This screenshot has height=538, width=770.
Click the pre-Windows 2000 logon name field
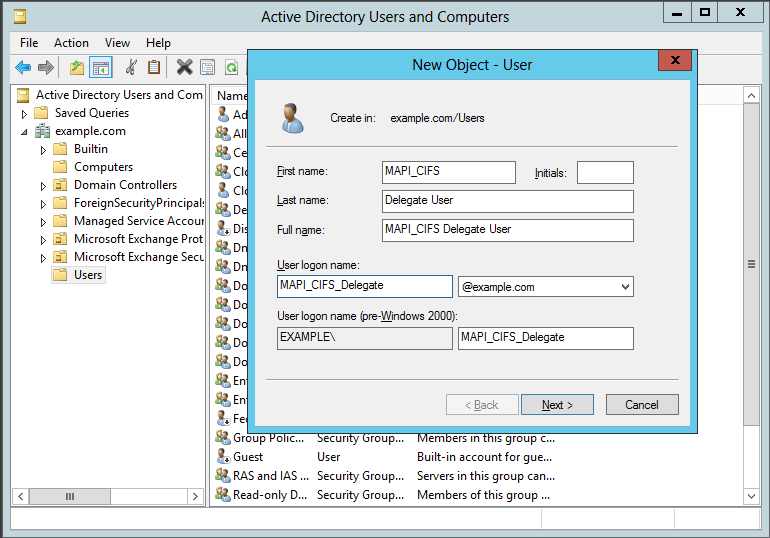click(x=546, y=338)
